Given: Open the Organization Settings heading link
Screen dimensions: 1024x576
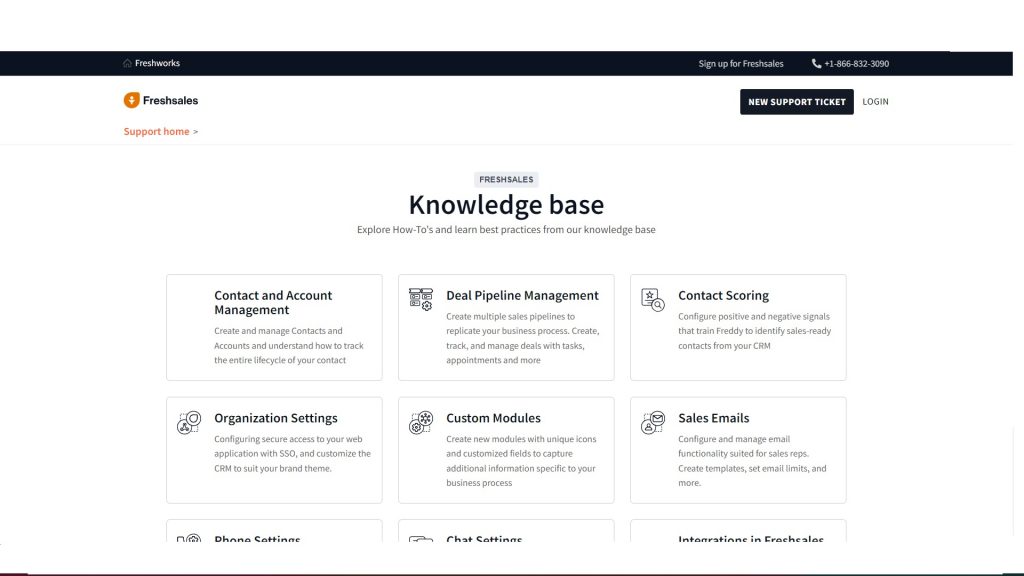Looking at the screenshot, I should click(x=276, y=418).
